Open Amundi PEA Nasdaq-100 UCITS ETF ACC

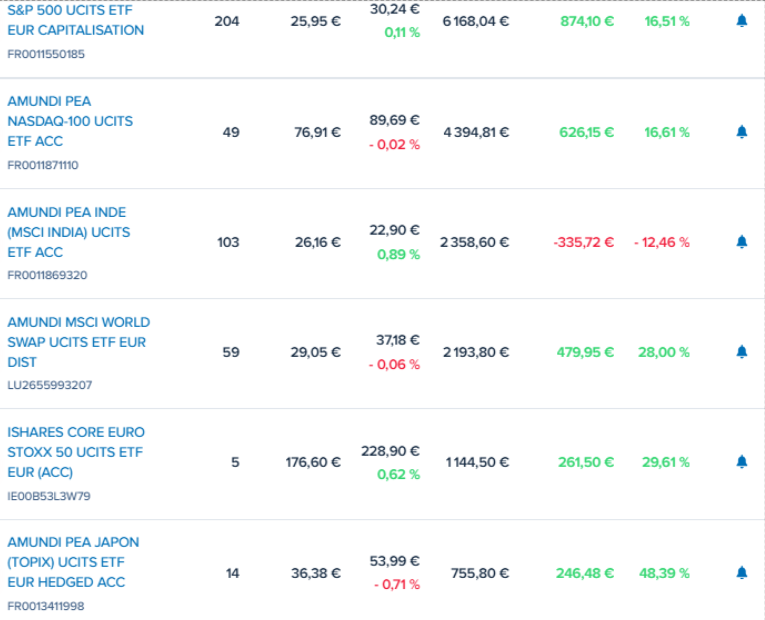tap(70, 121)
